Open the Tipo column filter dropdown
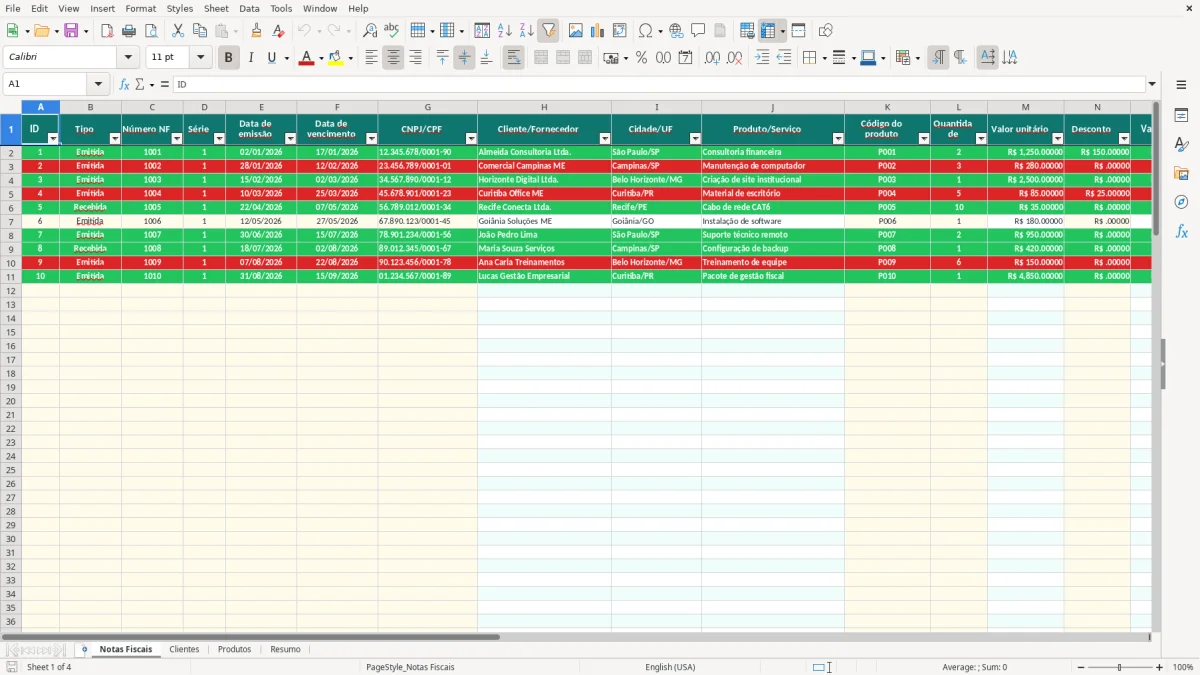 [114, 139]
